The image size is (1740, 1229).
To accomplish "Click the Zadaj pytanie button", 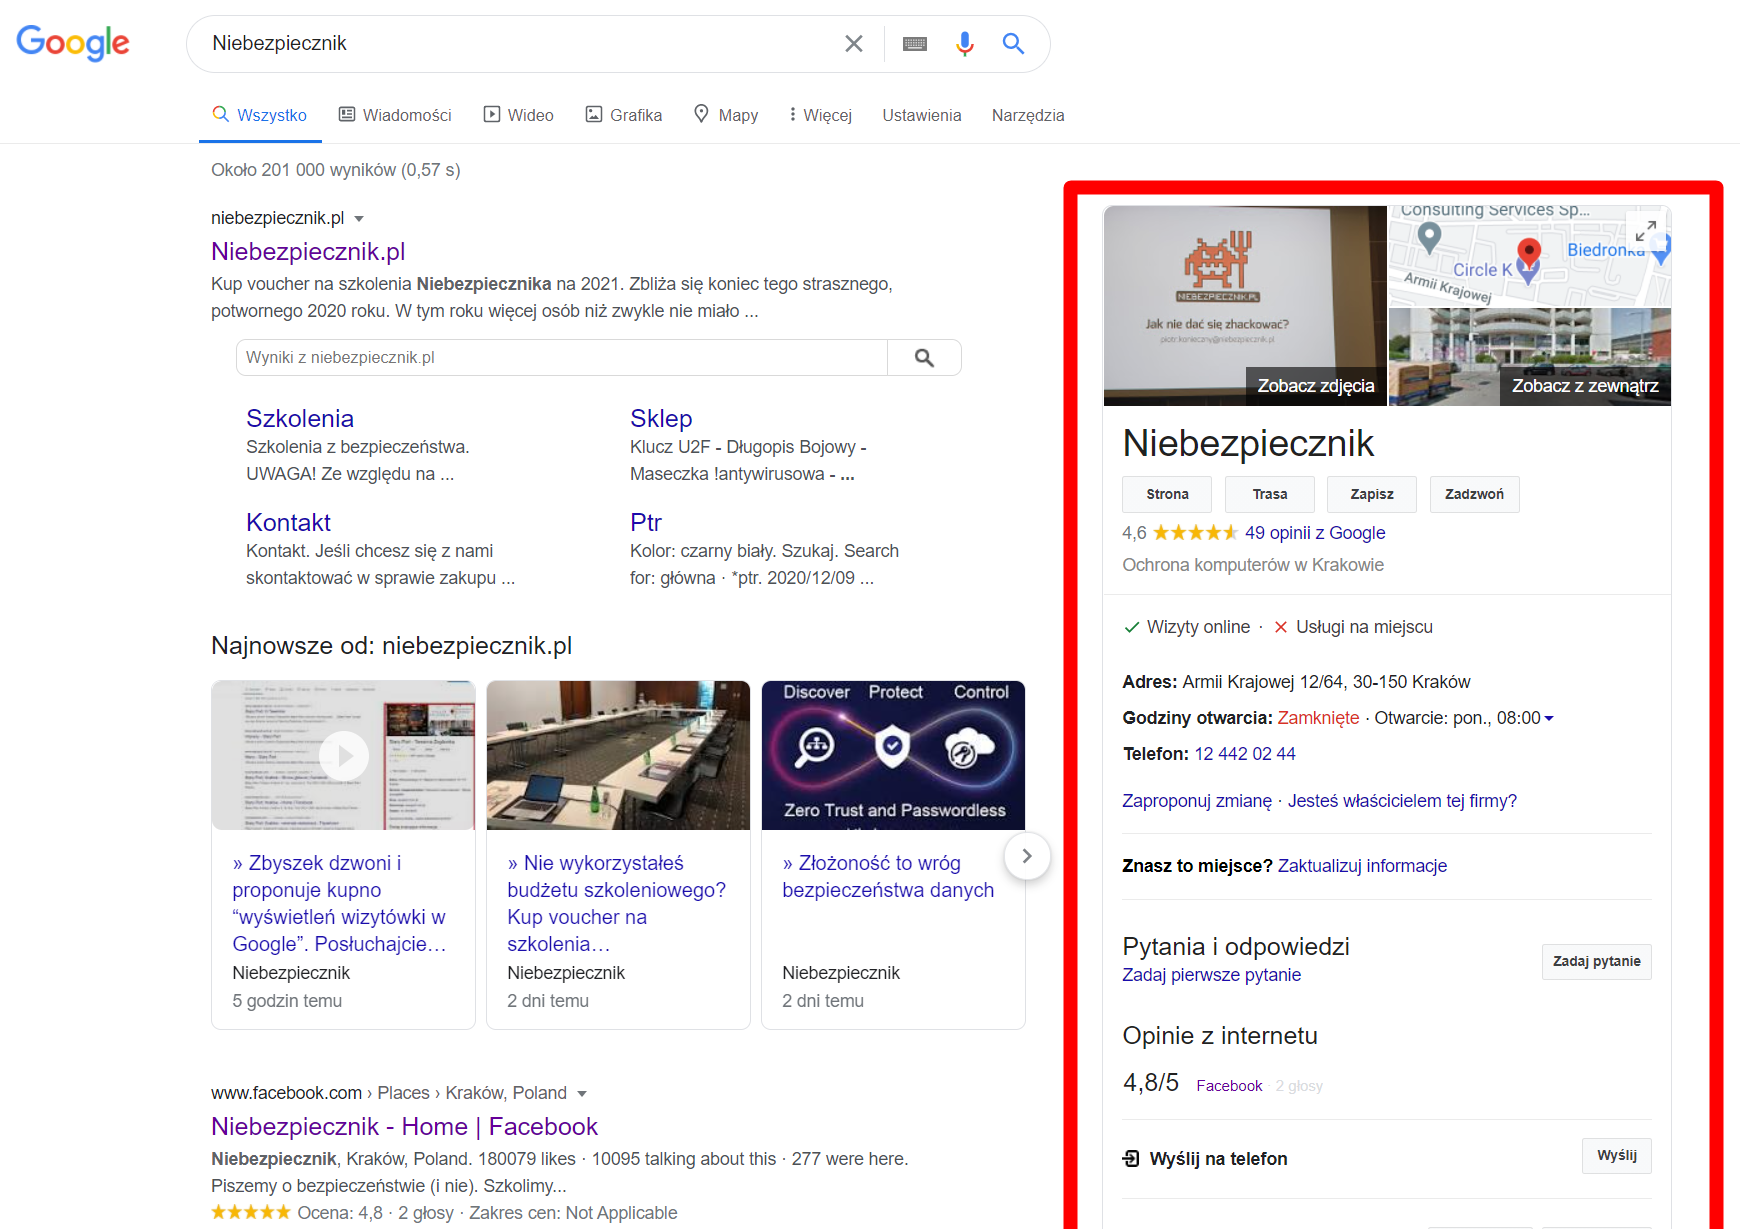I will (1596, 961).
